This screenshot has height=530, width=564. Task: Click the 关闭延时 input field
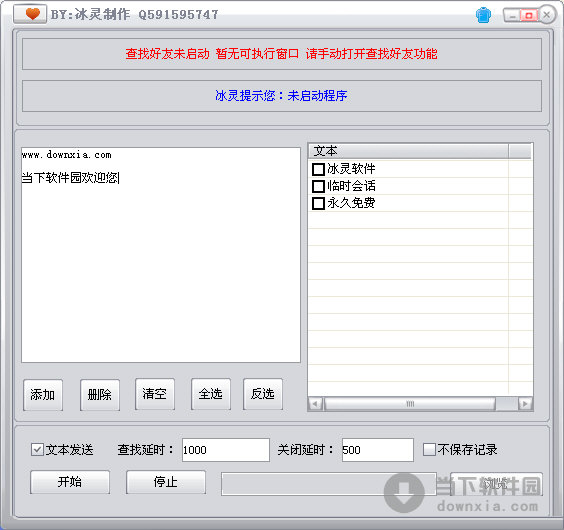(377, 450)
